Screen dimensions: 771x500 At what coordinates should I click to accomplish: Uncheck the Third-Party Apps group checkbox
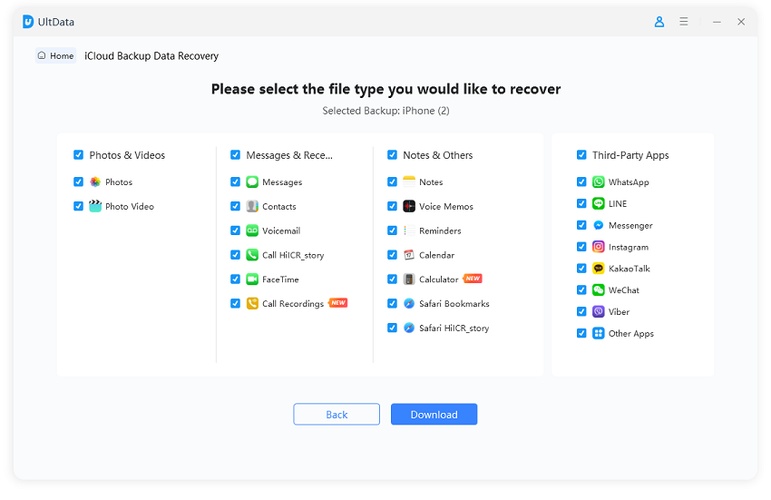(x=581, y=155)
